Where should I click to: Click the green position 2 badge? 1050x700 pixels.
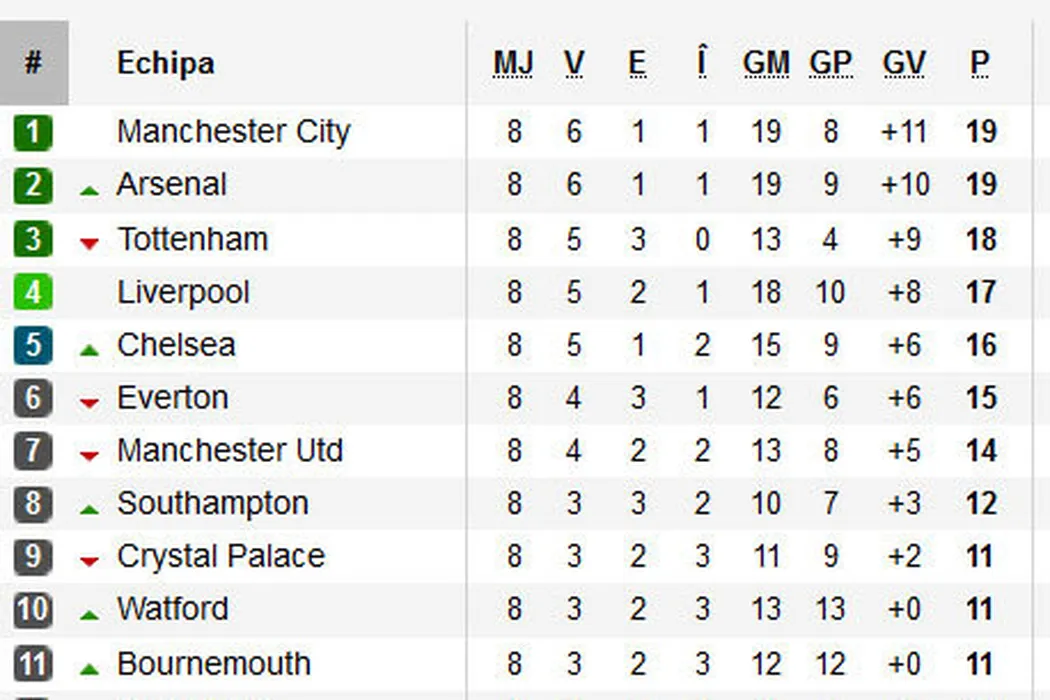point(33,185)
